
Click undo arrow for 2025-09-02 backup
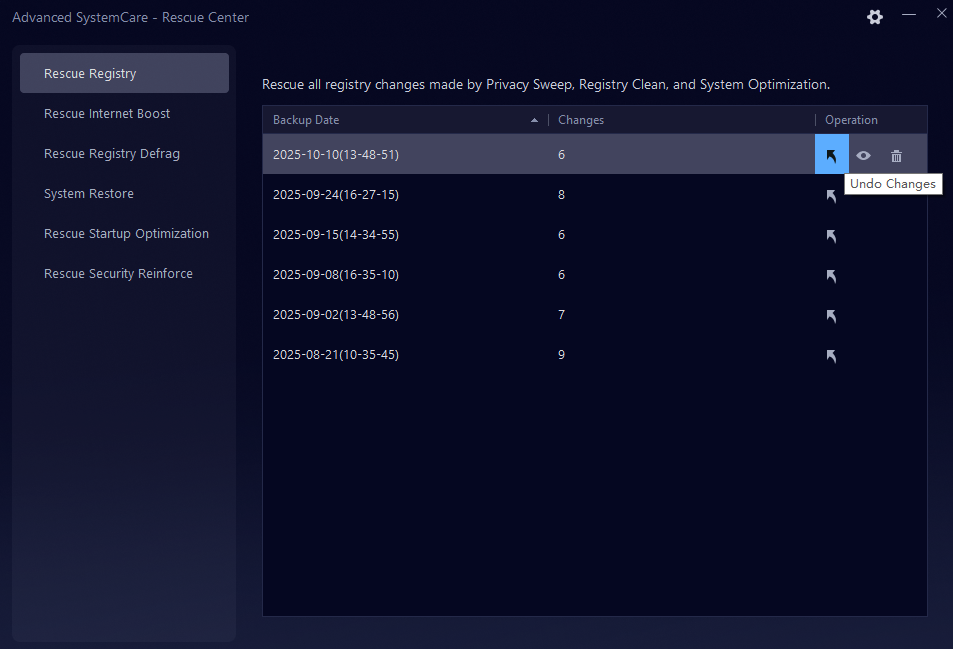tap(831, 316)
